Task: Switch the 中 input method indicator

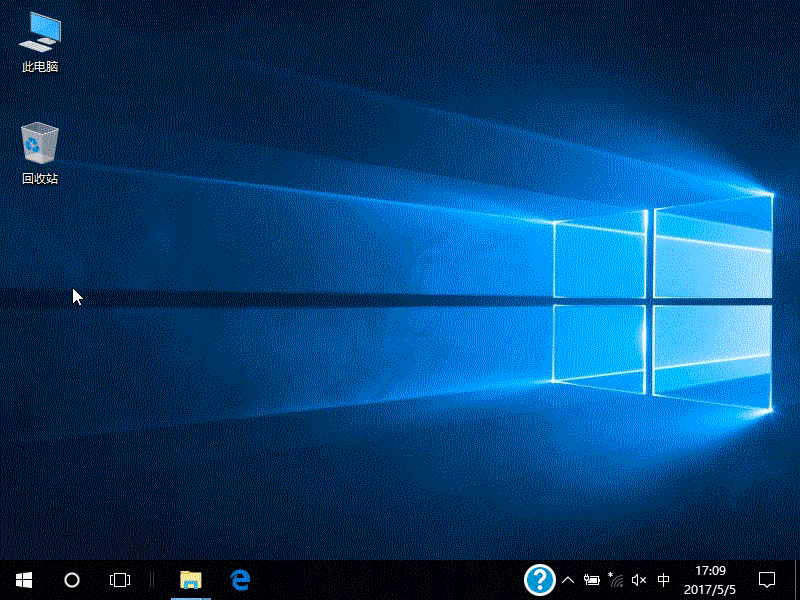Action: [x=663, y=580]
